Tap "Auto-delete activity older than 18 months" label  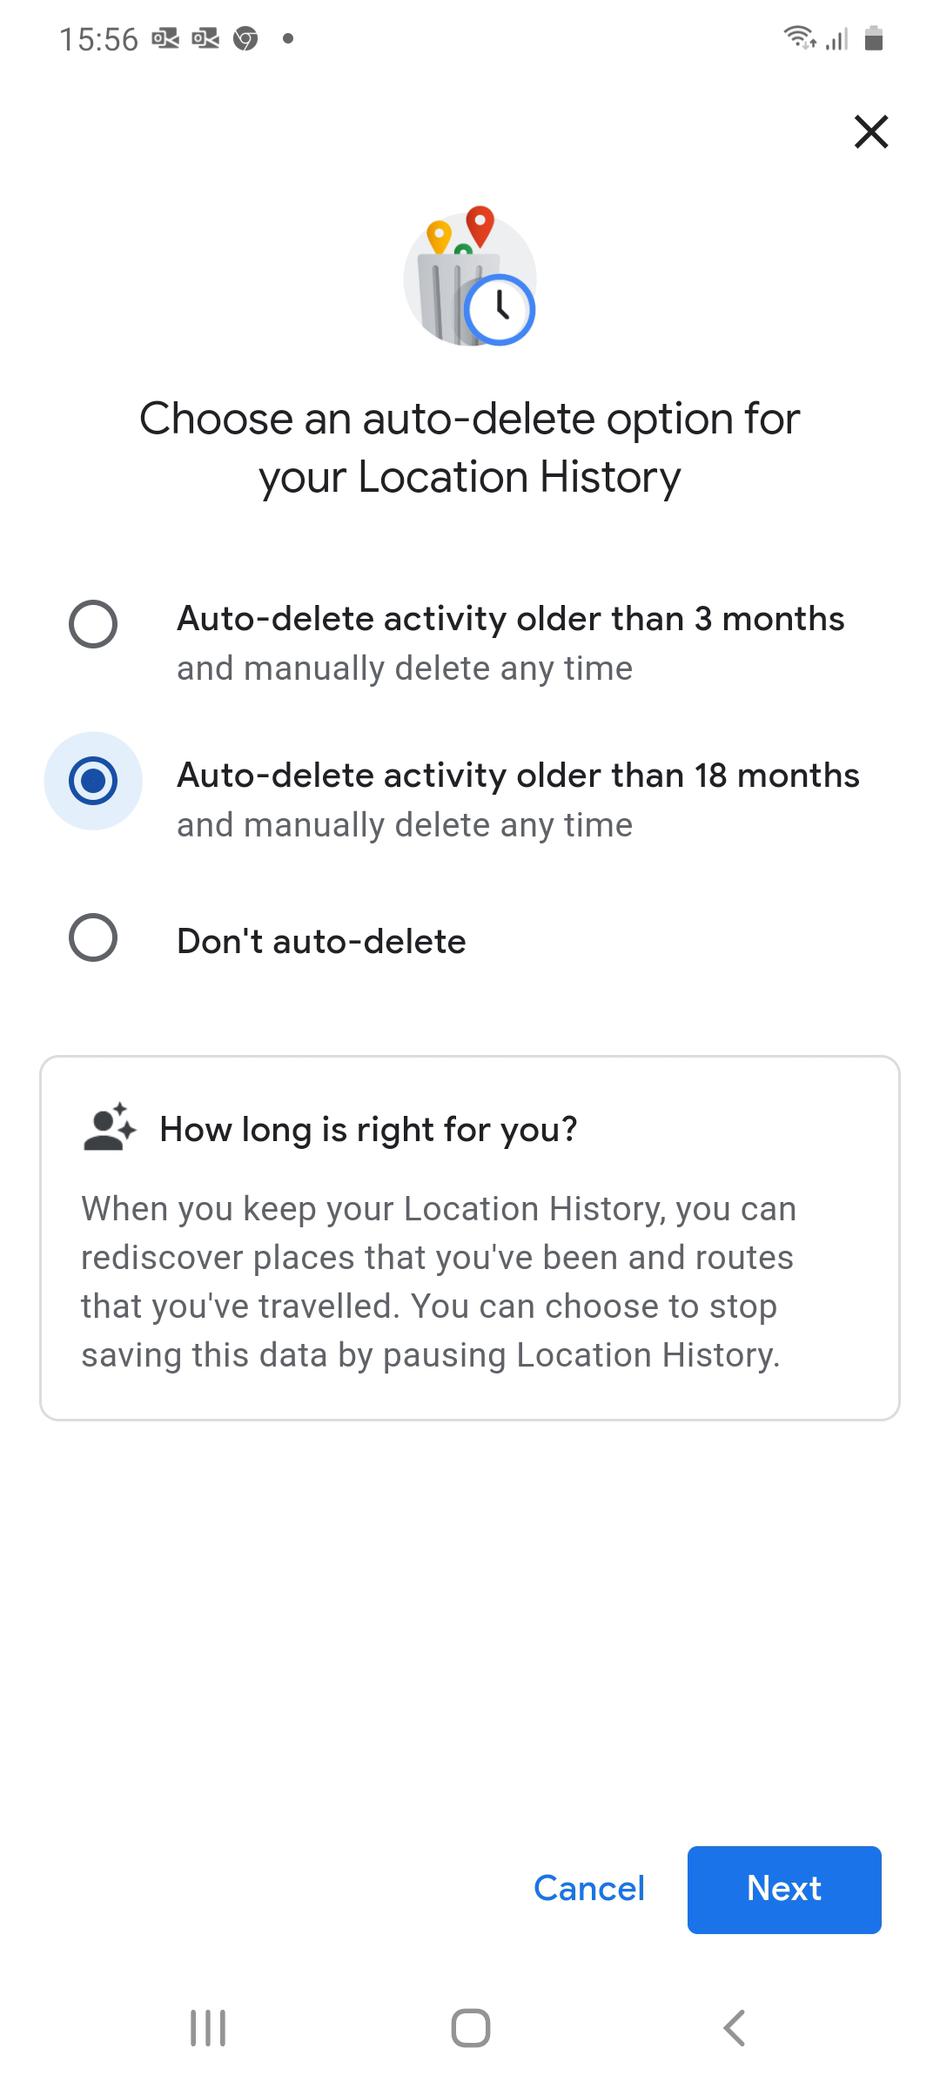click(x=518, y=776)
